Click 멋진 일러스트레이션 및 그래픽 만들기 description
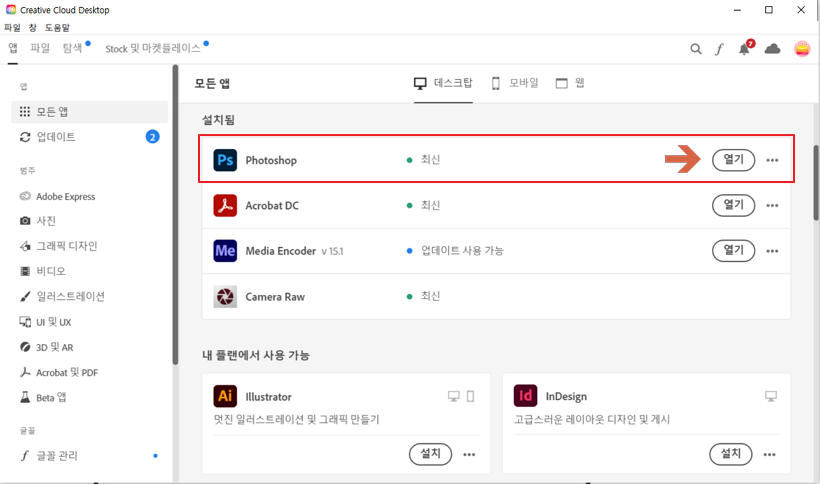The width and height of the screenshot is (820, 484). (297, 419)
